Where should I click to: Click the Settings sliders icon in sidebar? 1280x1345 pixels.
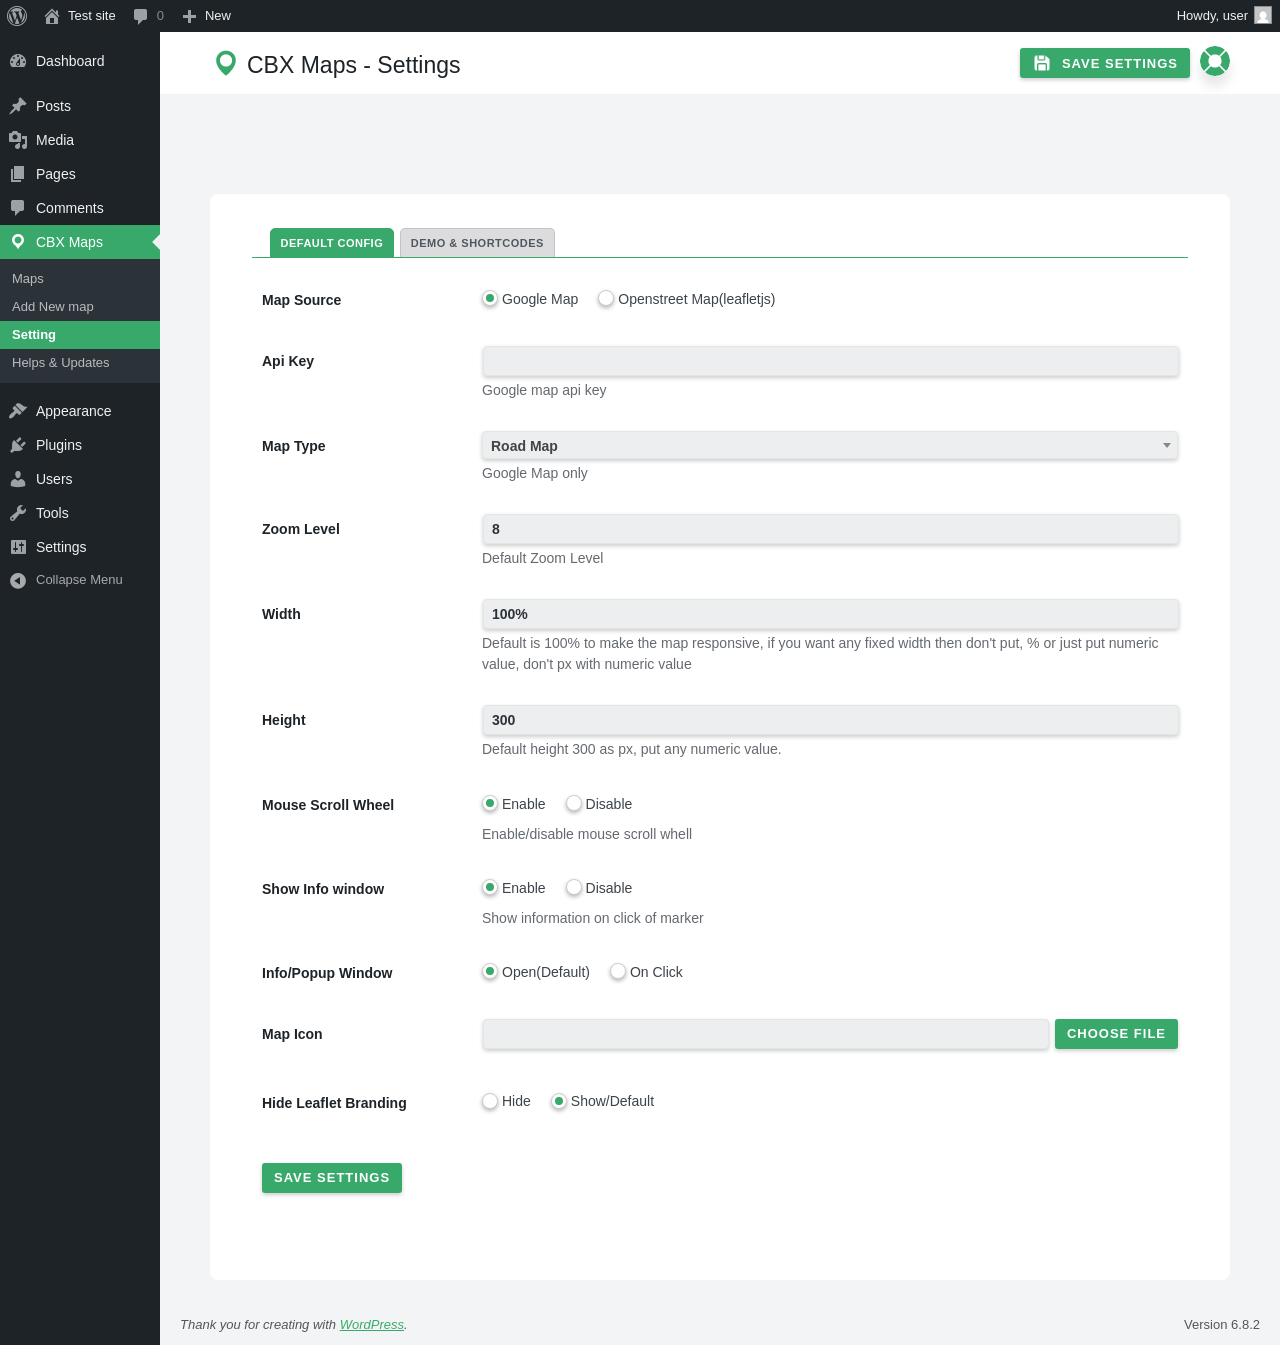click(x=18, y=547)
